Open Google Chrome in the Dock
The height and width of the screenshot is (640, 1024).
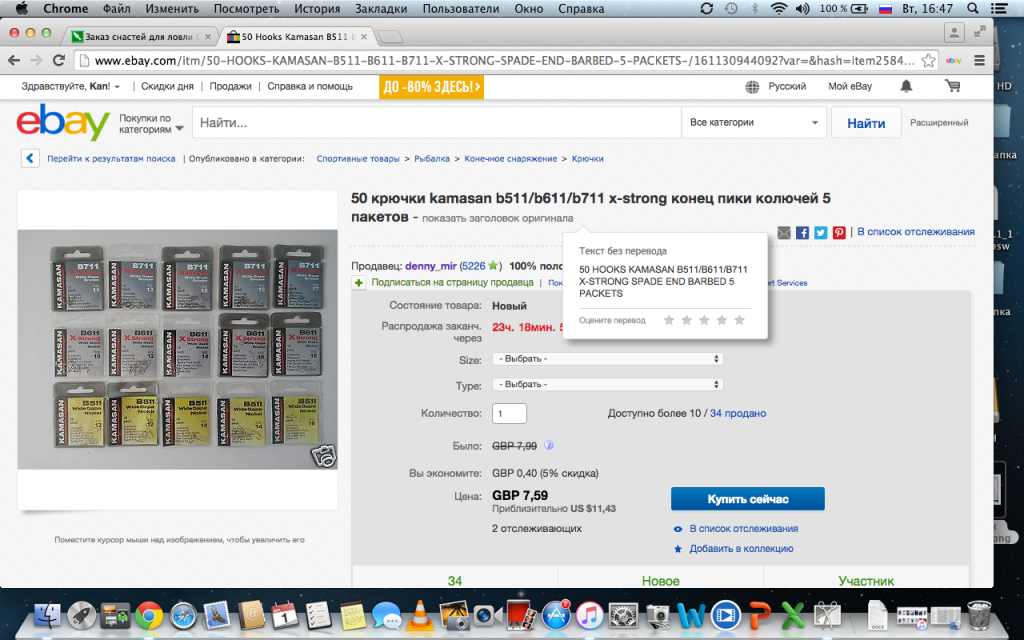pyautogui.click(x=149, y=616)
